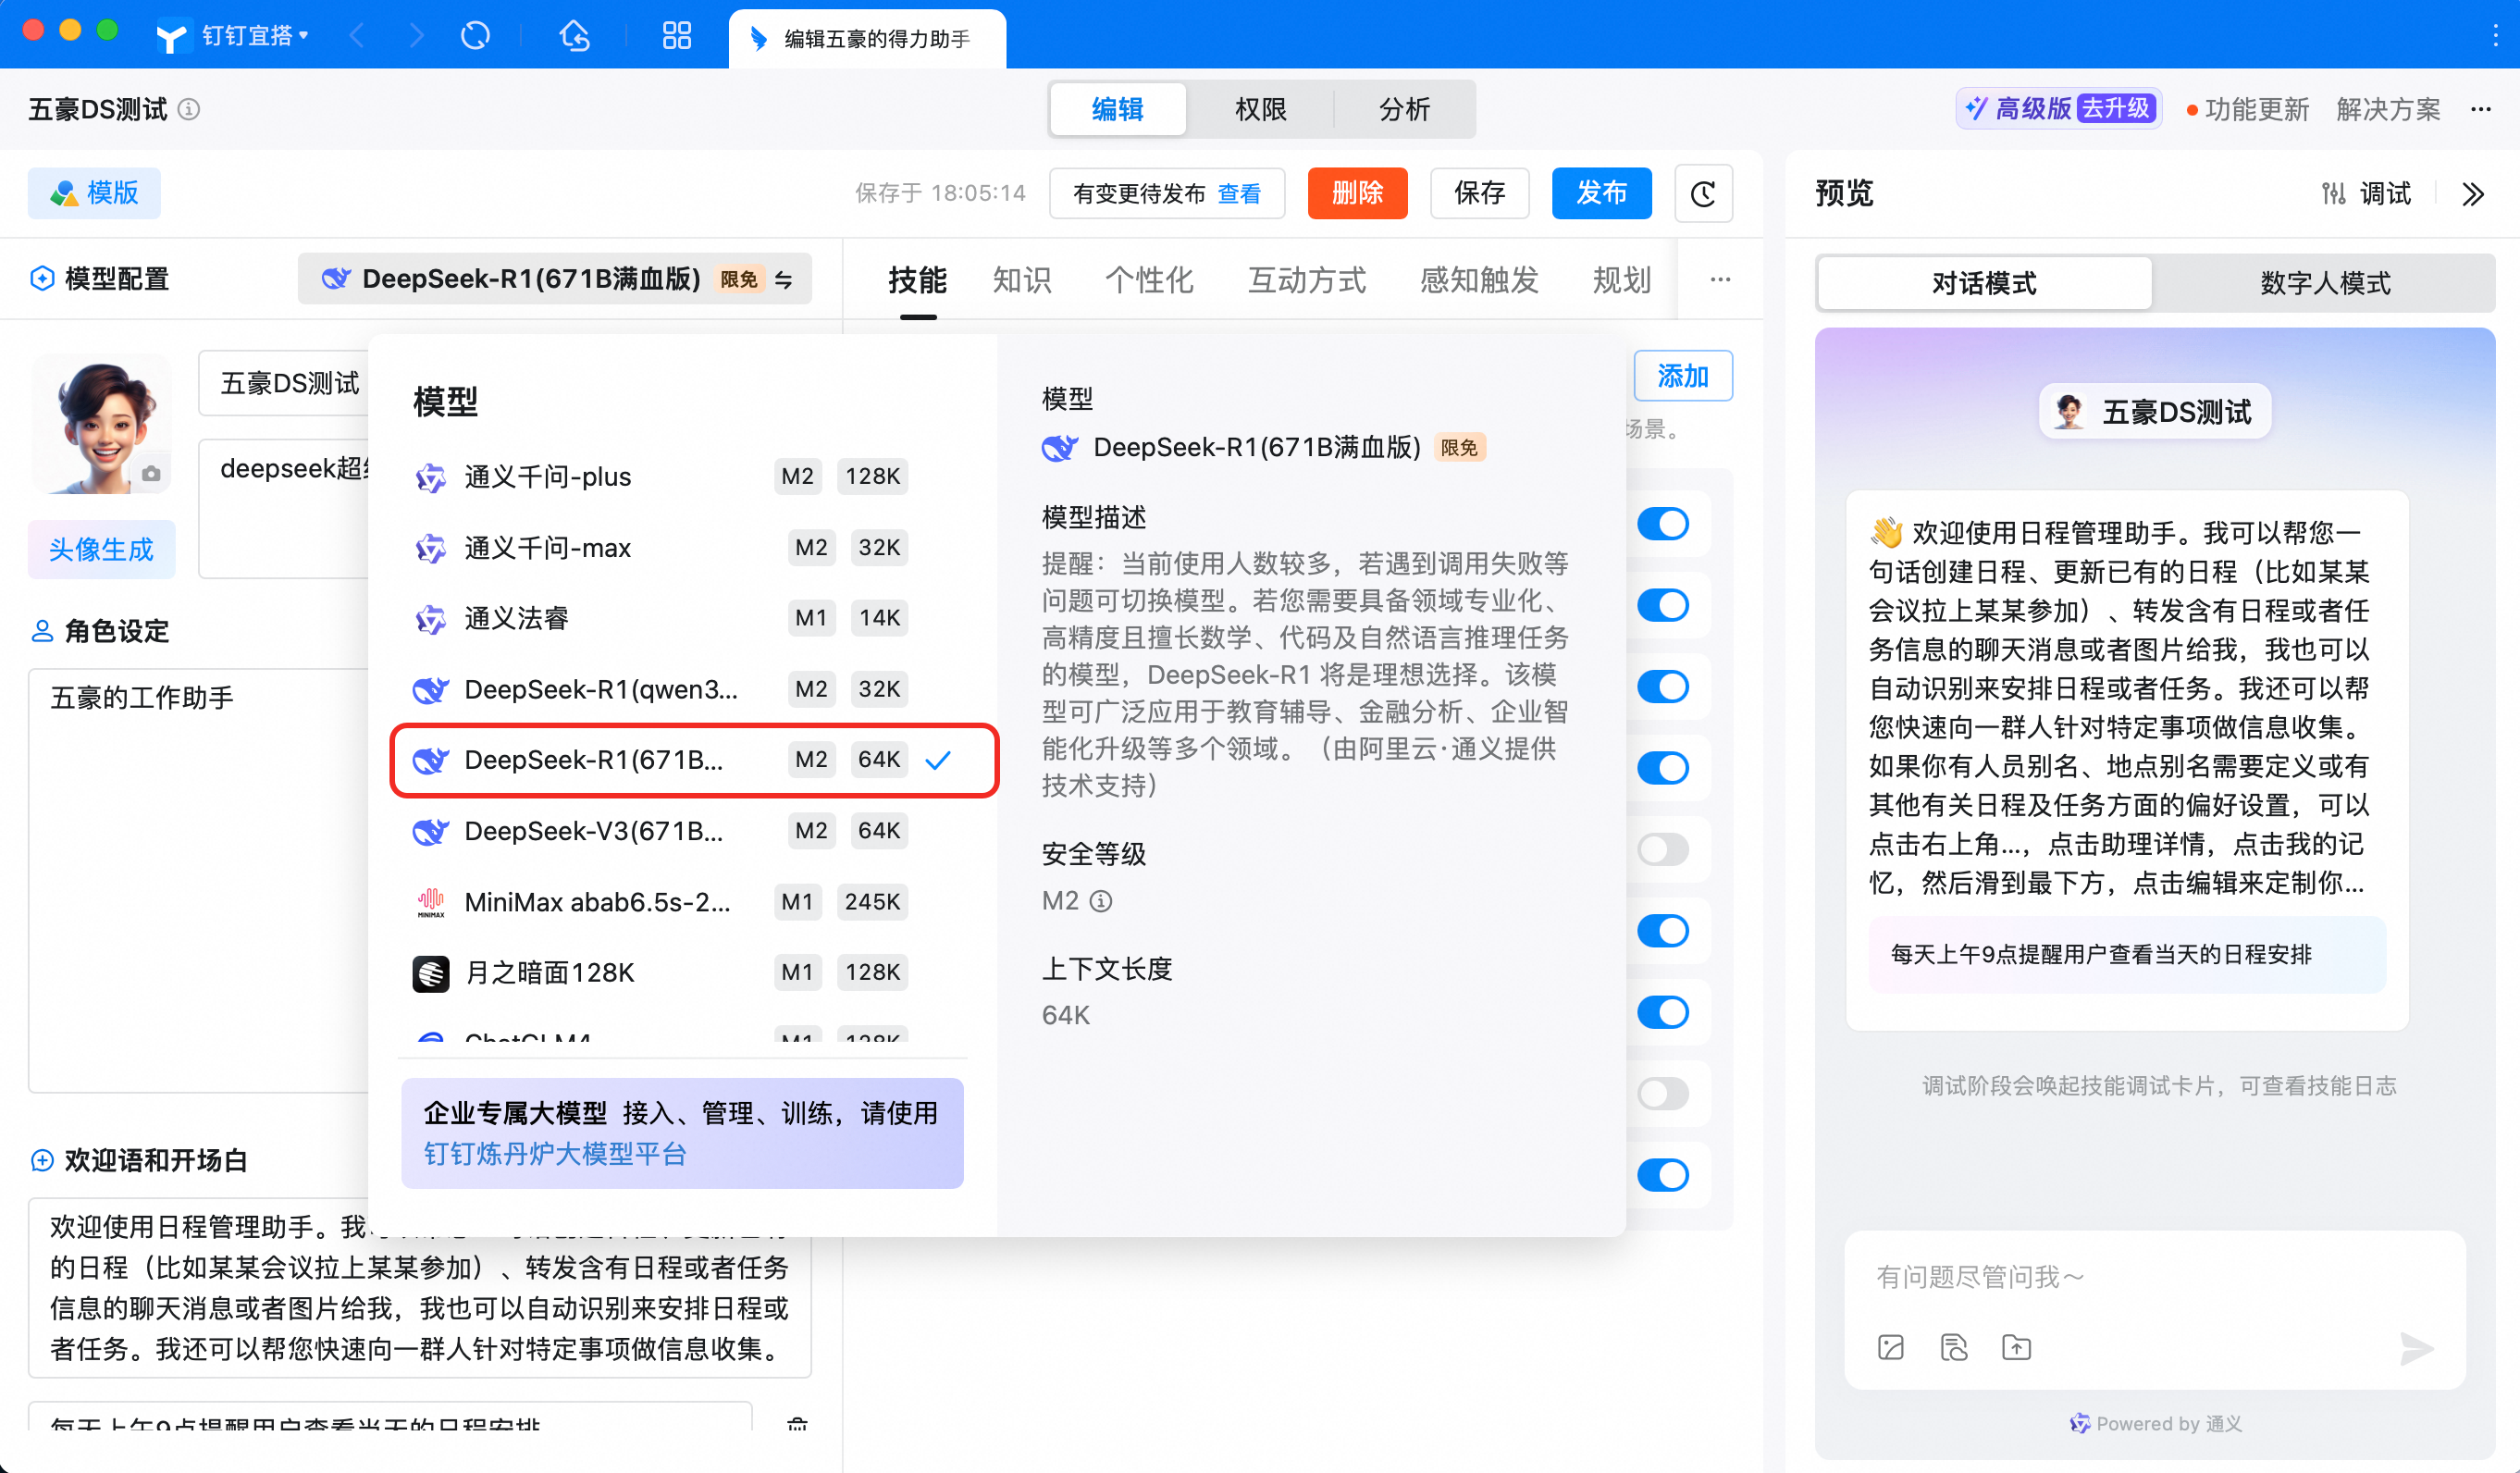The width and height of the screenshot is (2520, 1473).
Task: Click the image upload icon in chat box
Action: coord(1891,1348)
